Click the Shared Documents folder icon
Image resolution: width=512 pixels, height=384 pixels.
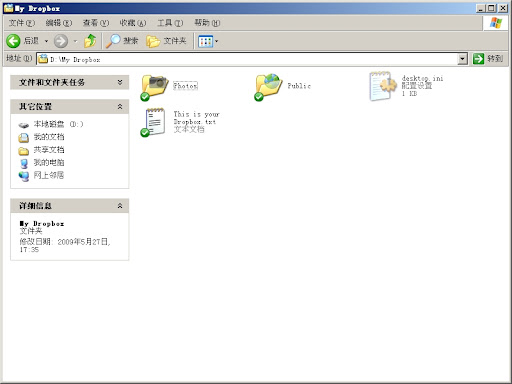[24, 151]
